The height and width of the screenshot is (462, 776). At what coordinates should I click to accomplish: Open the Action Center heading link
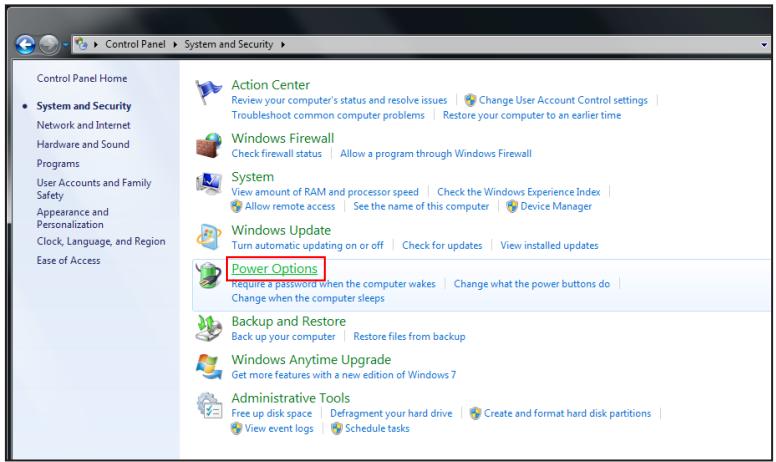pyautogui.click(x=270, y=85)
